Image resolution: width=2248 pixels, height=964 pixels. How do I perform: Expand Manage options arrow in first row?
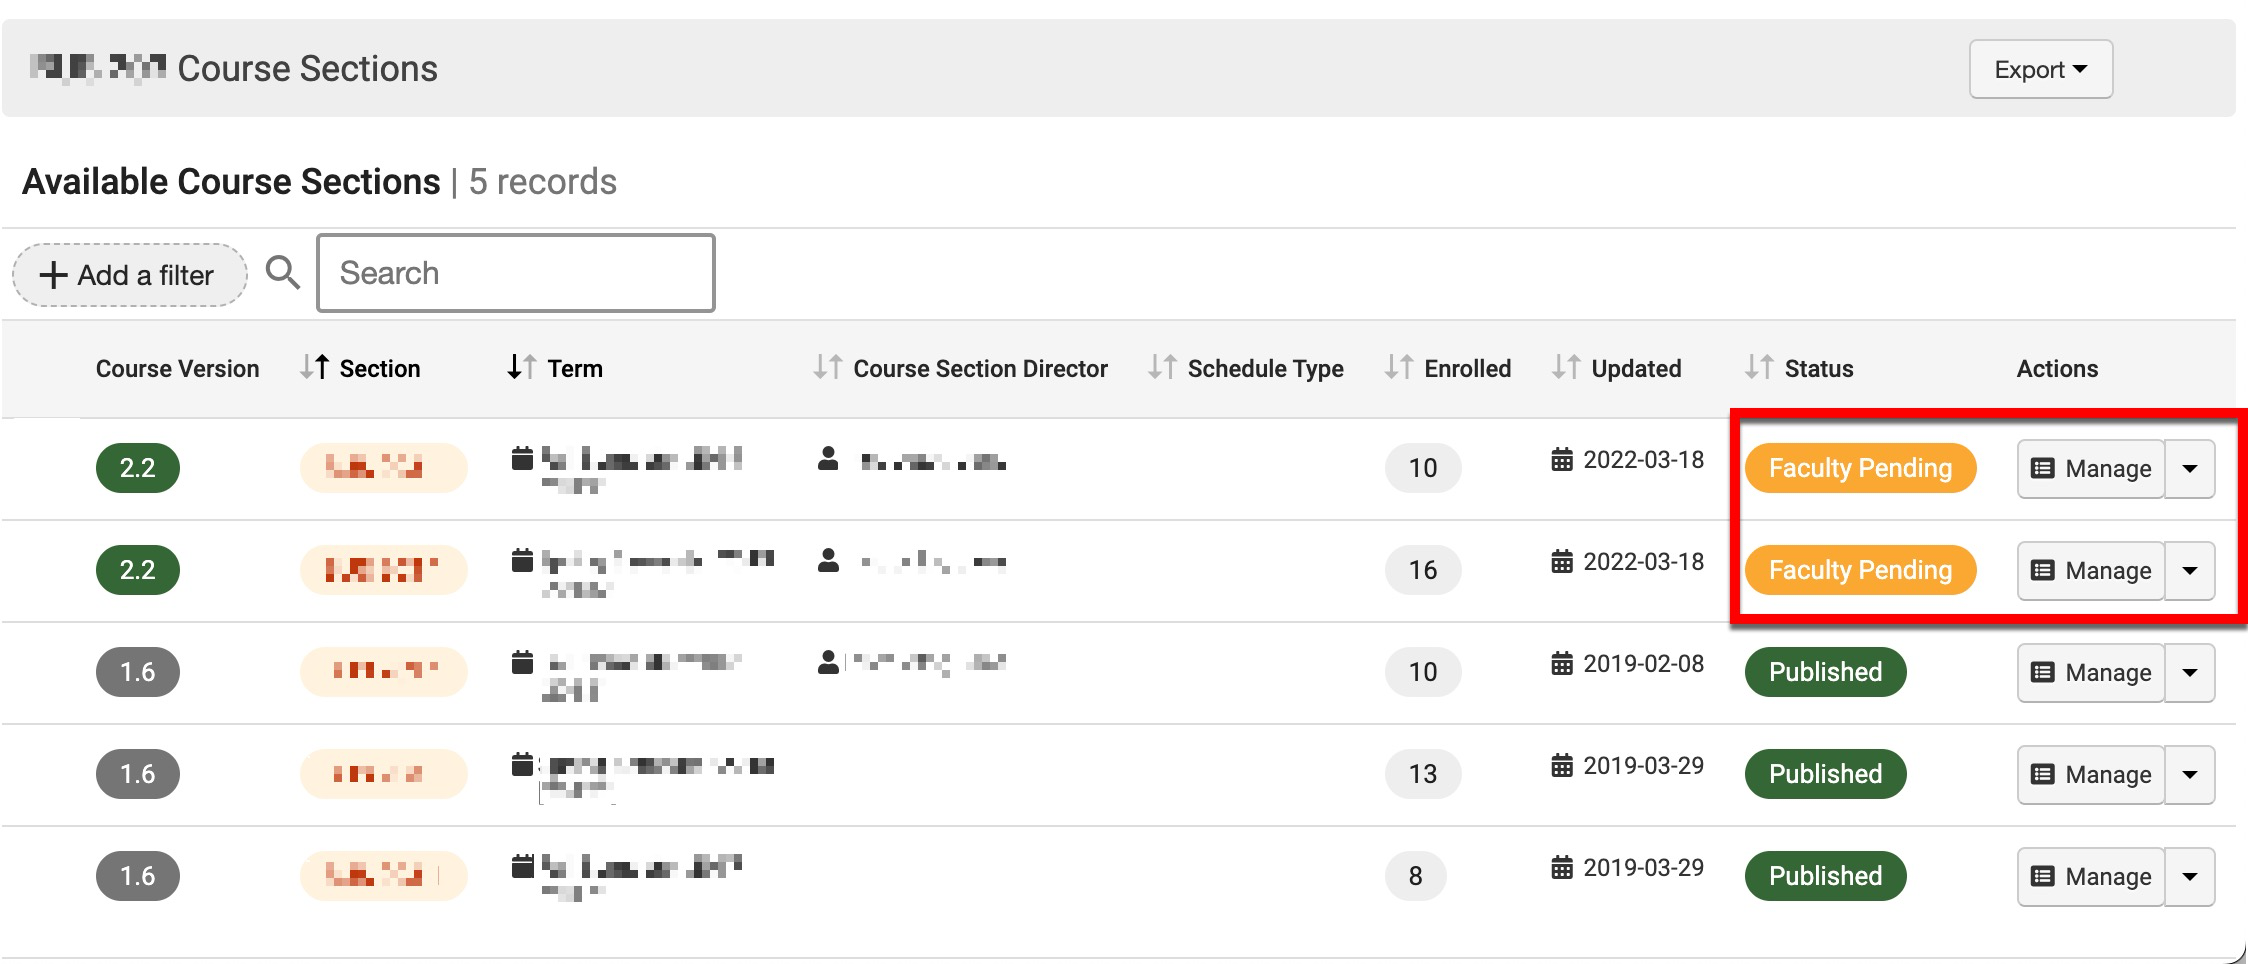click(2190, 469)
